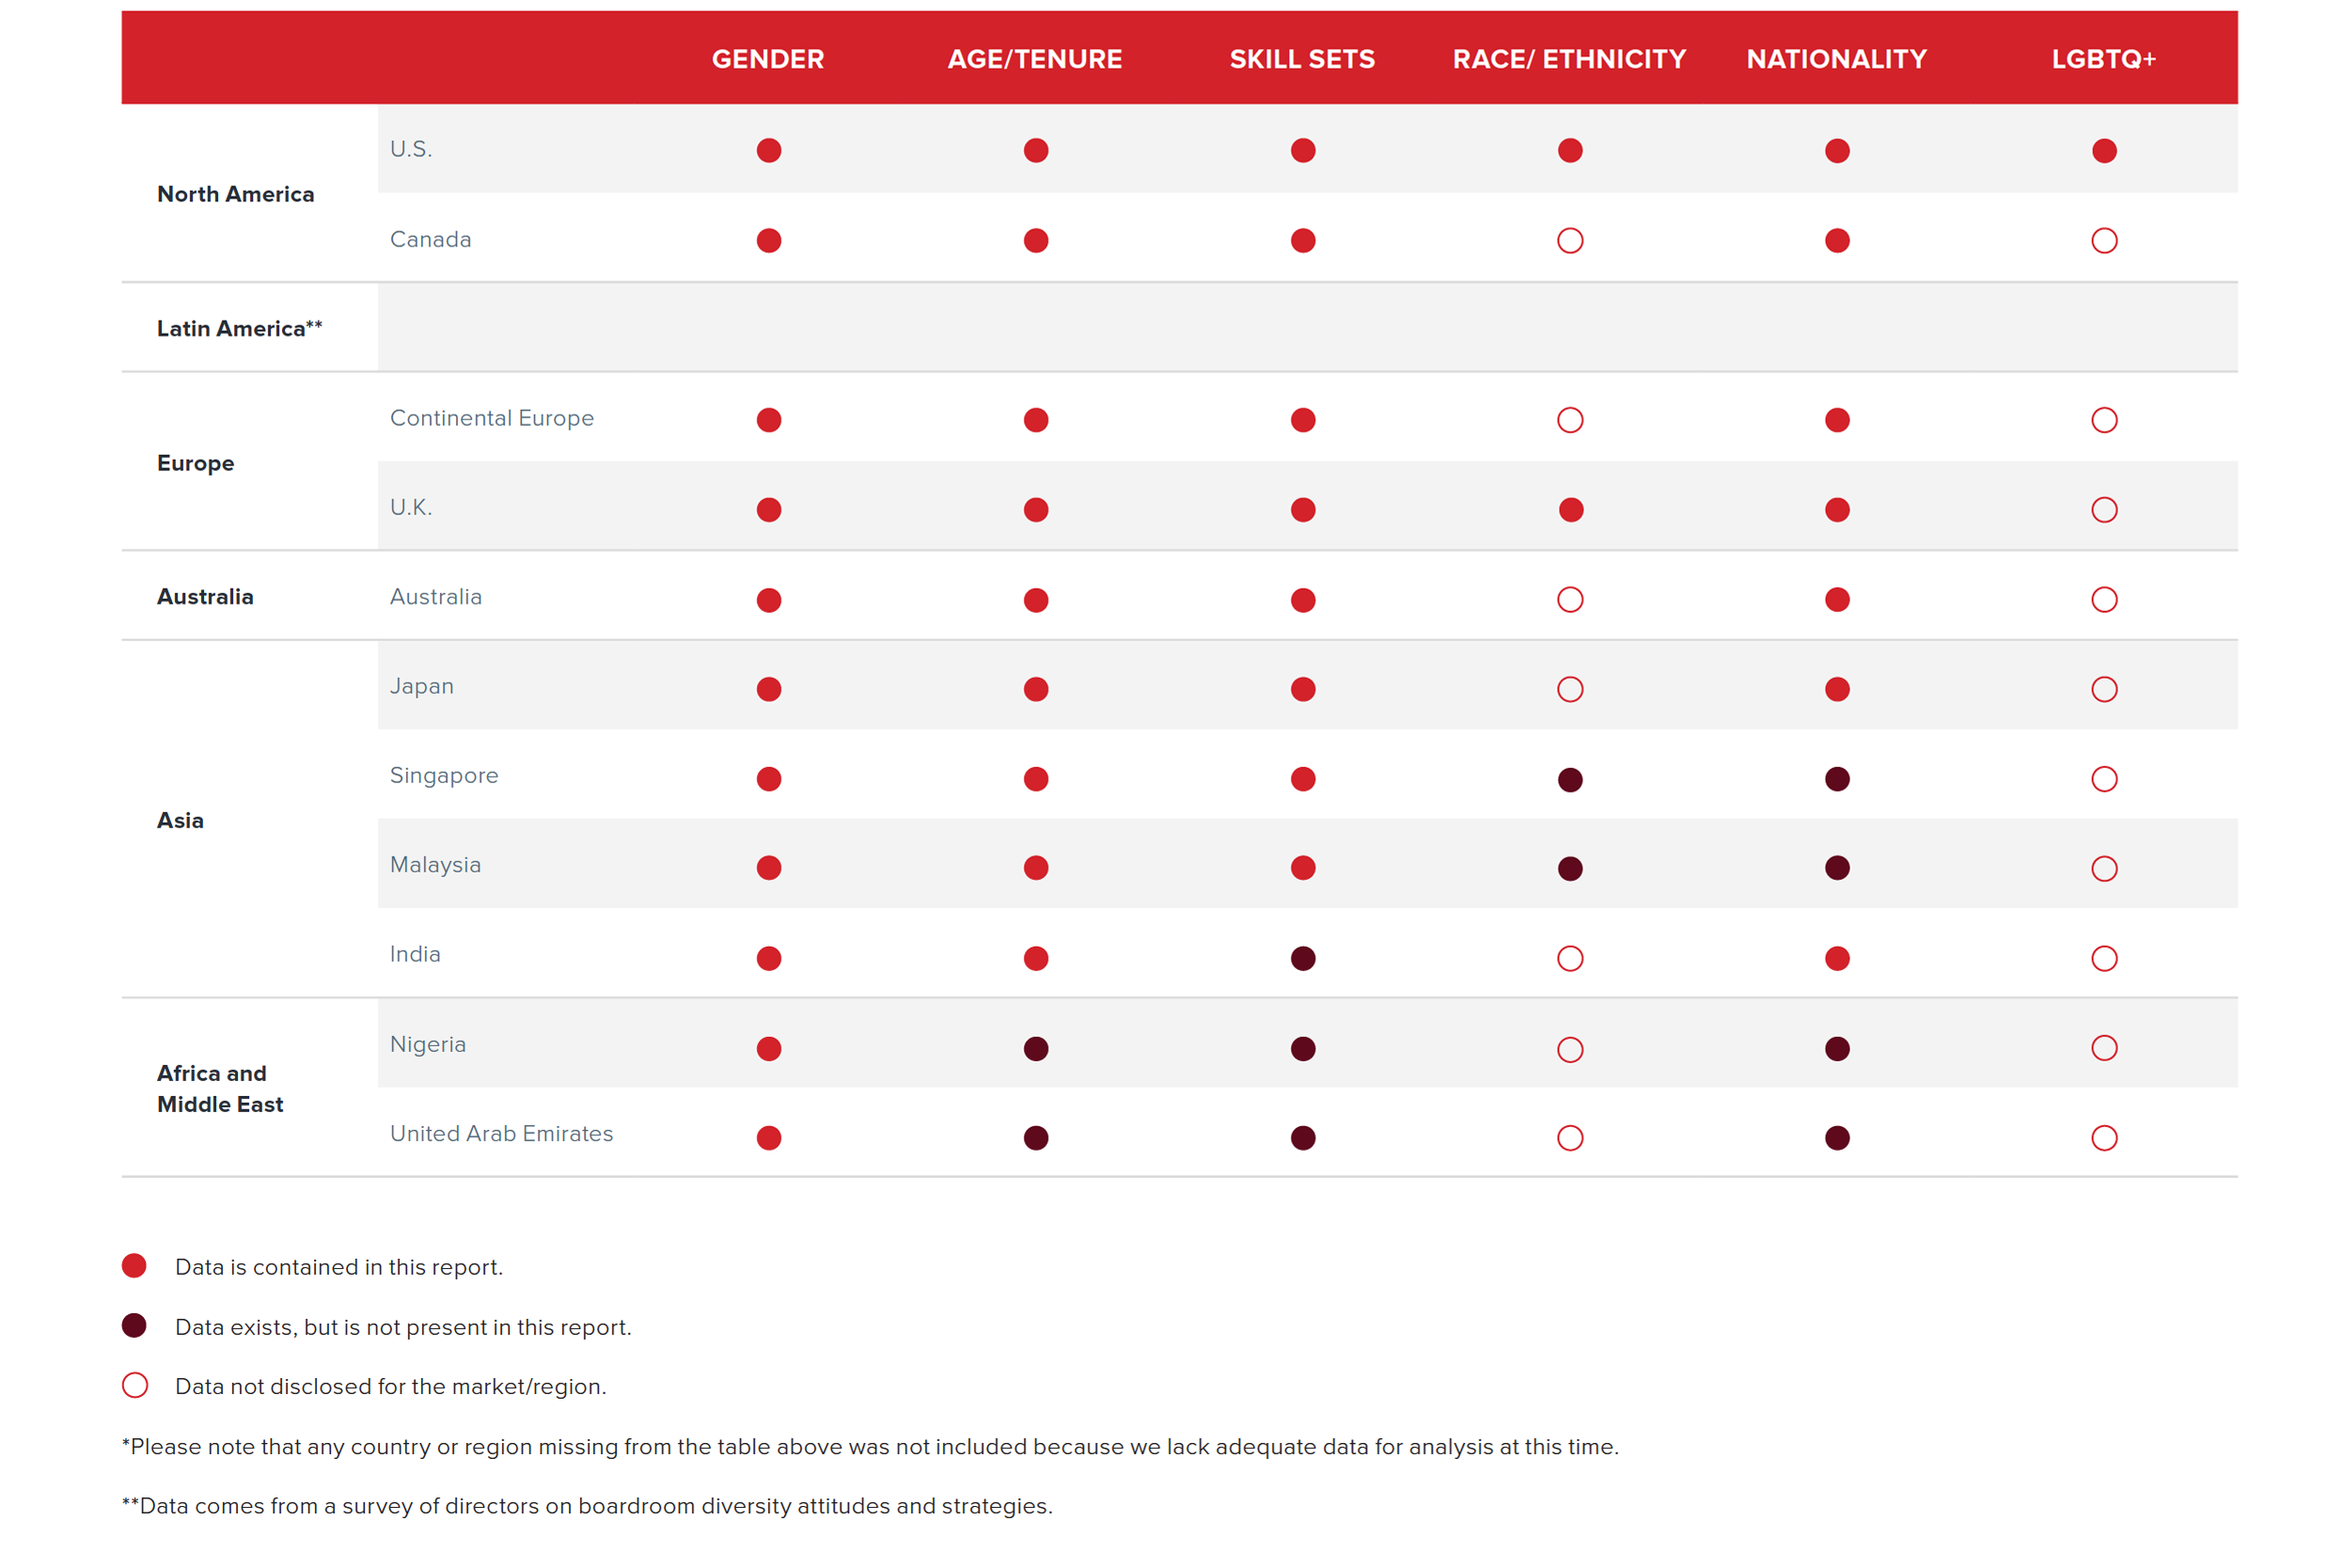This screenshot has width=2327, height=1568.
Task: Click the red legend dot for contained data
Action: 134,1266
